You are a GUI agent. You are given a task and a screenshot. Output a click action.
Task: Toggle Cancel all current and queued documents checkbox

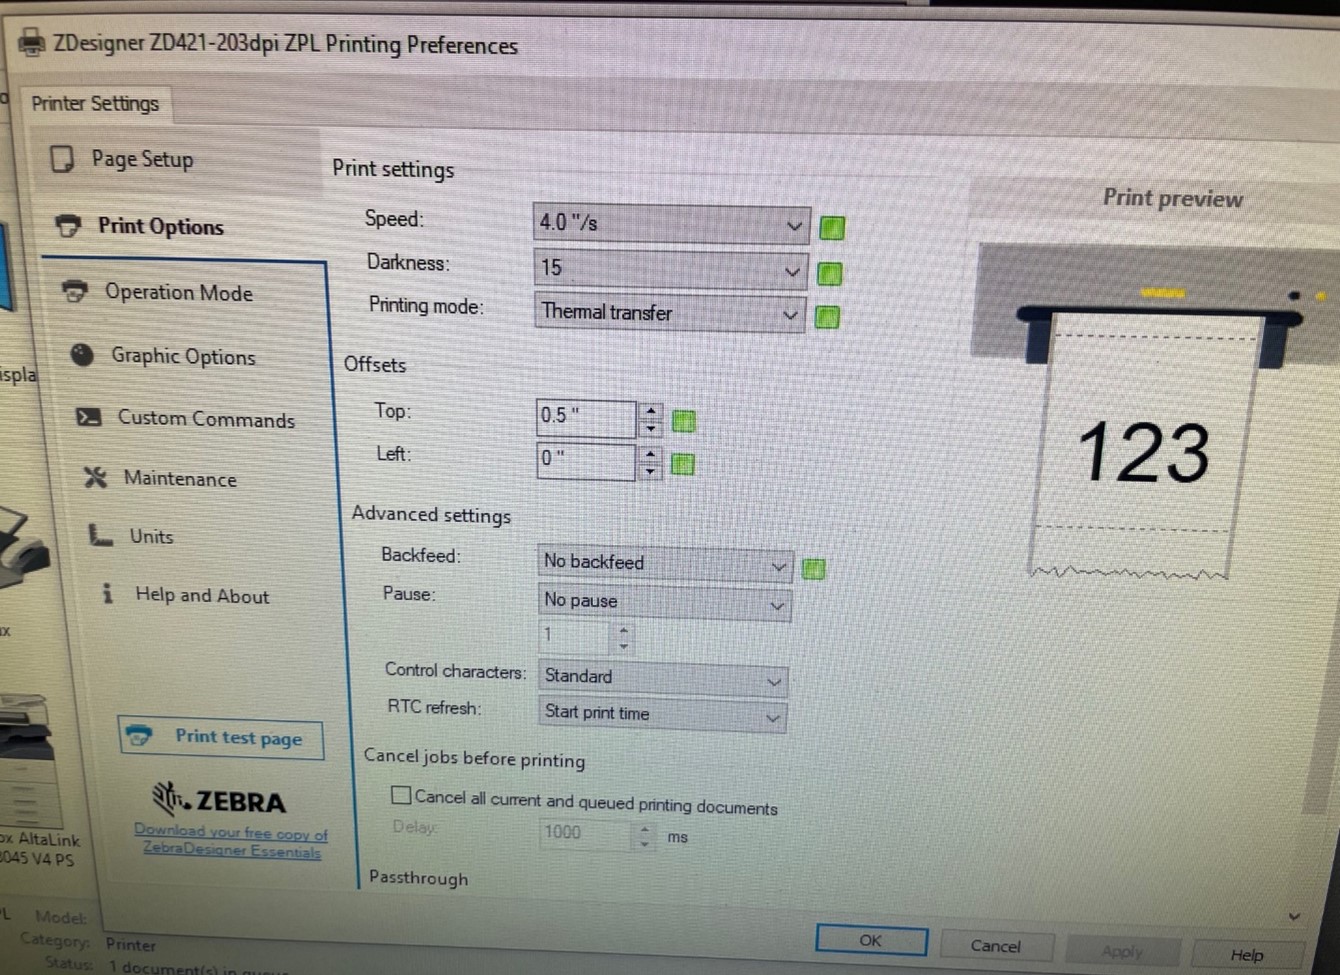pyautogui.click(x=401, y=795)
